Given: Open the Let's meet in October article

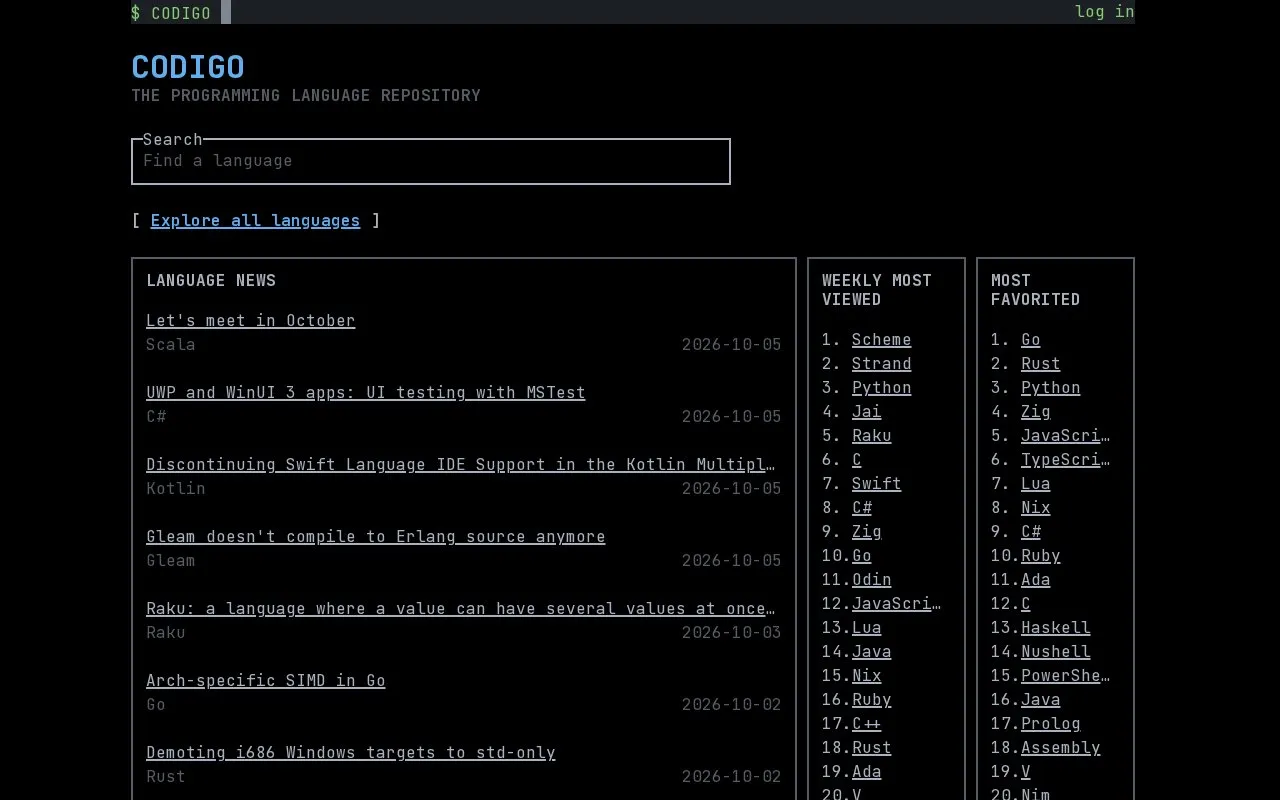Looking at the screenshot, I should (250, 320).
